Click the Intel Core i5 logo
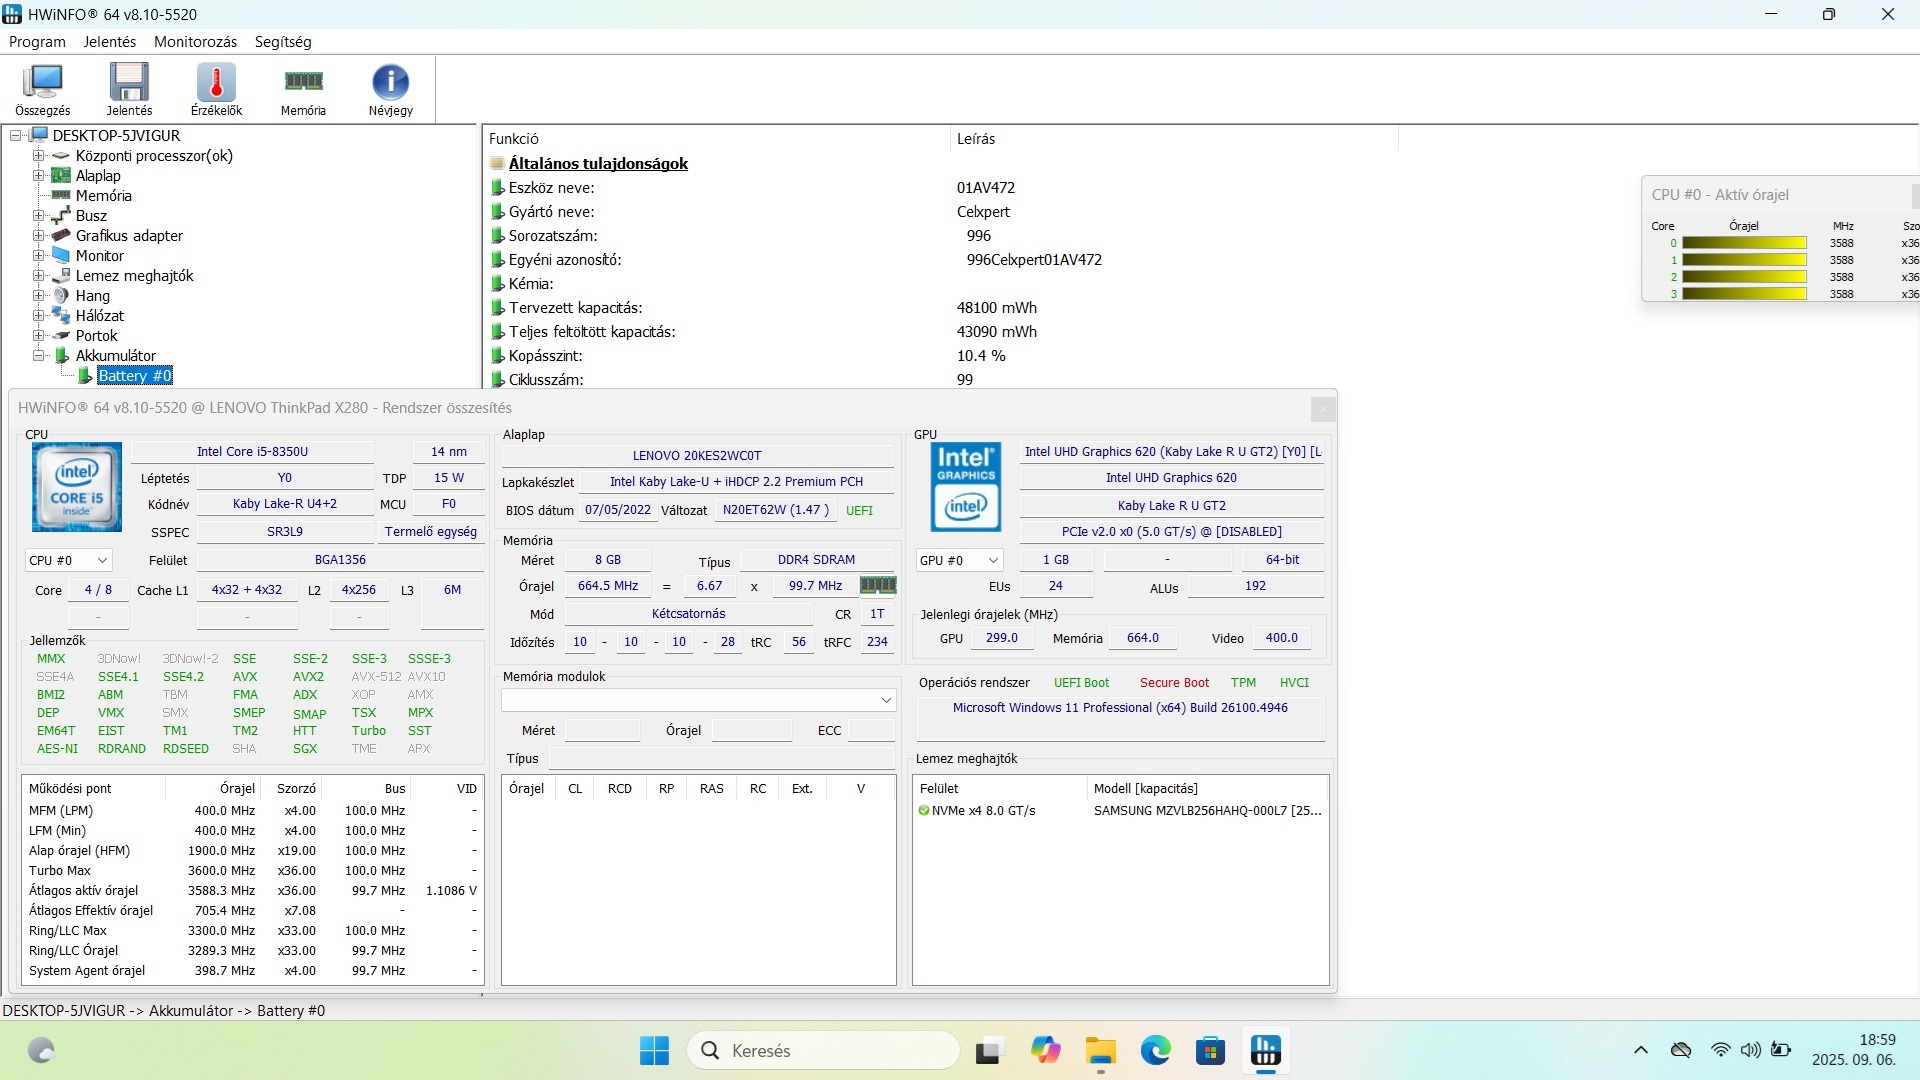 (77, 487)
